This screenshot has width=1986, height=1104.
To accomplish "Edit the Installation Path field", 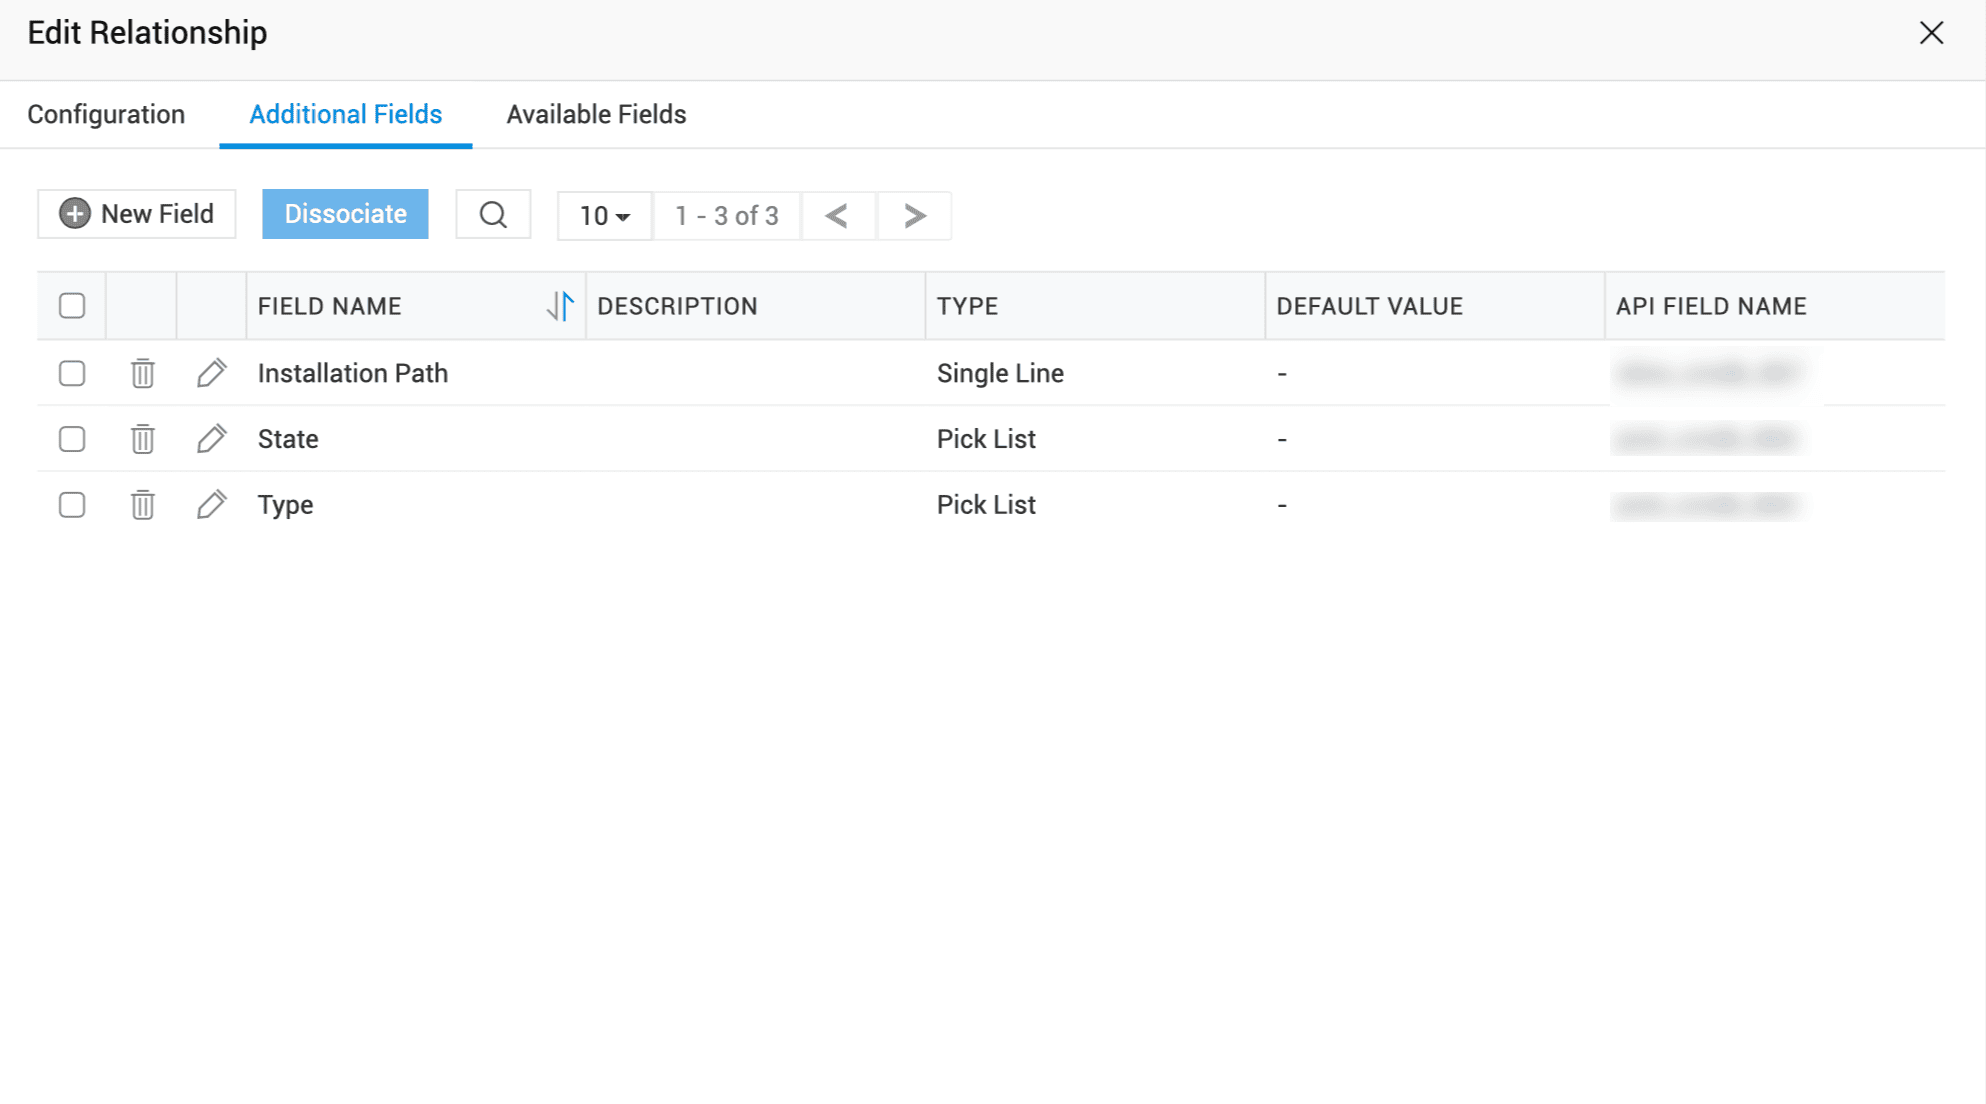I will pyautogui.click(x=211, y=373).
